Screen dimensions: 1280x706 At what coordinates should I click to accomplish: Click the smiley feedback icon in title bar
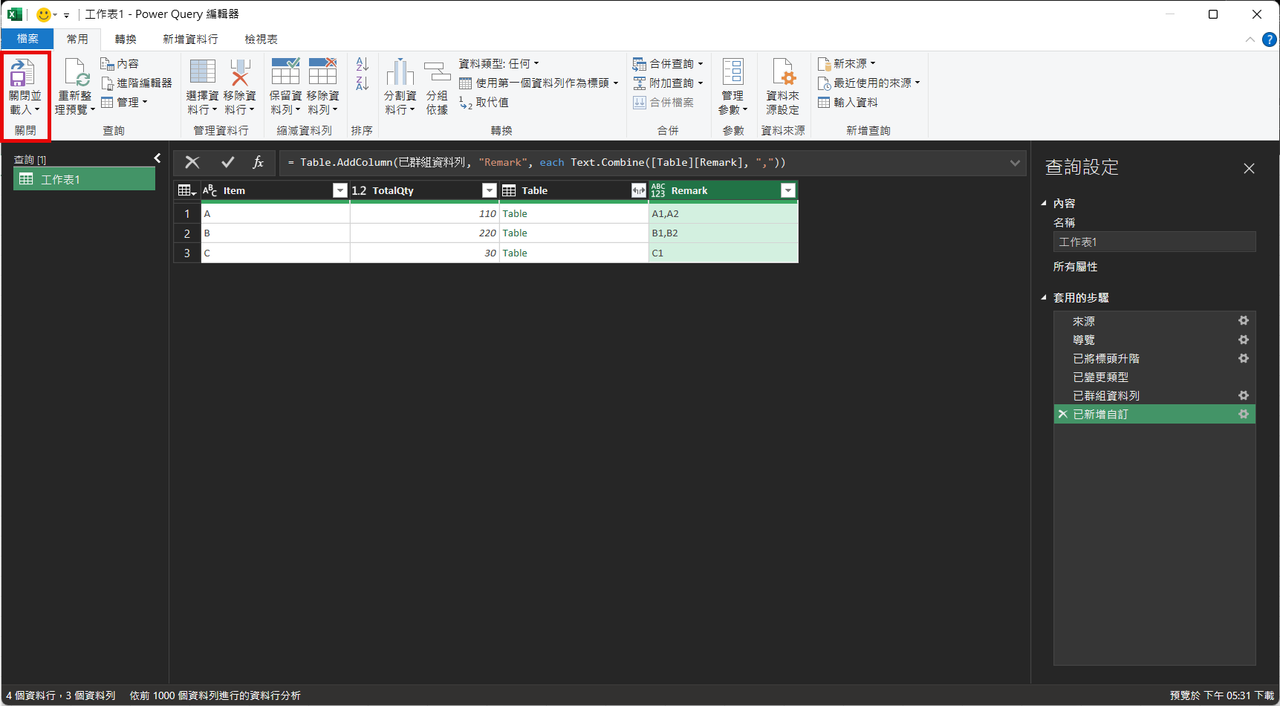(43, 15)
